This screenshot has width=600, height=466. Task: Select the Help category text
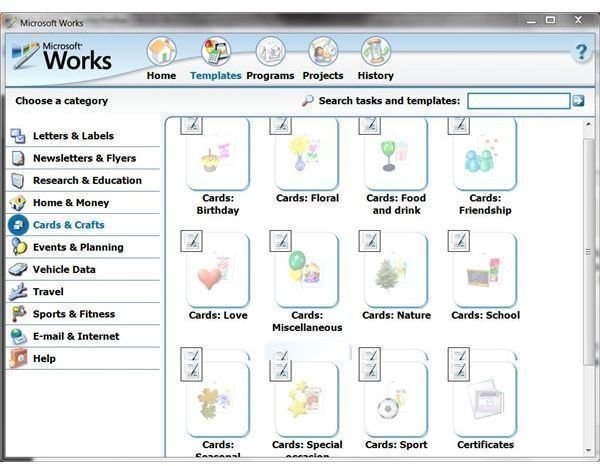(44, 358)
